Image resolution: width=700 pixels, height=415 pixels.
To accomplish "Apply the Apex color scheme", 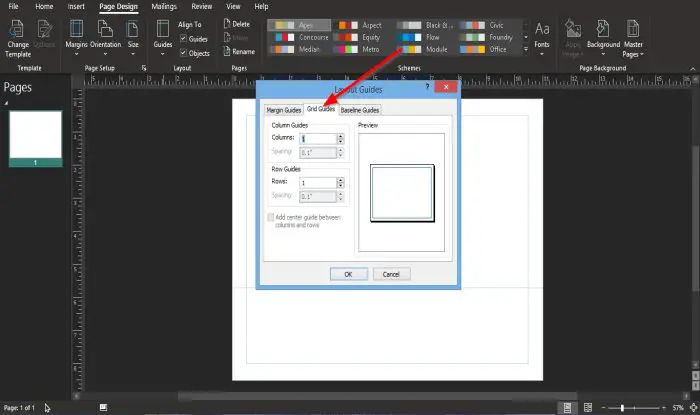I will click(x=300, y=25).
